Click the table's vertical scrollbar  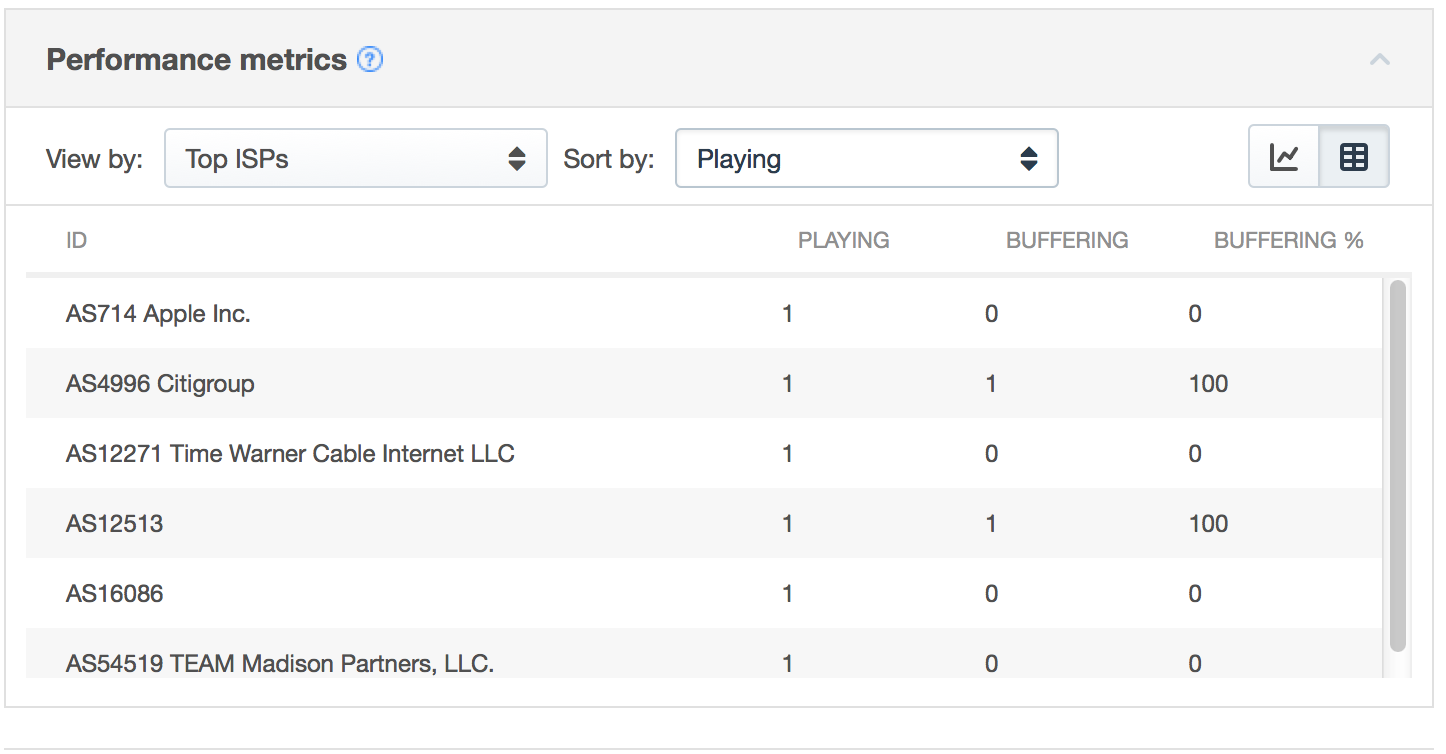pos(1398,465)
